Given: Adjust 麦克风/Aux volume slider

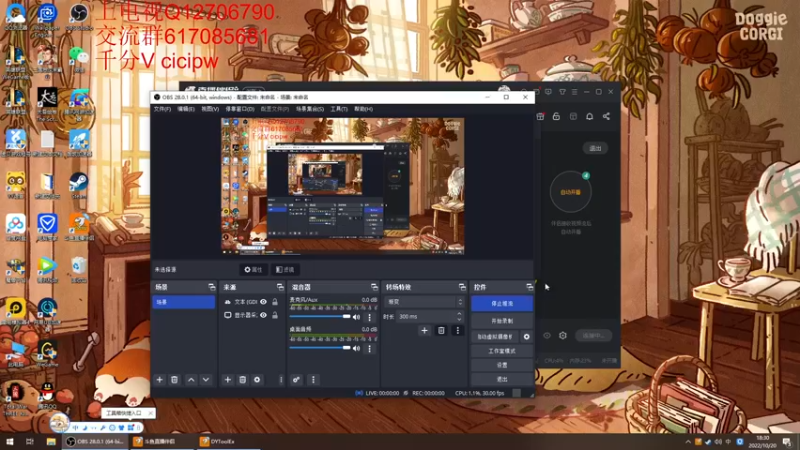Looking at the screenshot, I should tap(320, 317).
